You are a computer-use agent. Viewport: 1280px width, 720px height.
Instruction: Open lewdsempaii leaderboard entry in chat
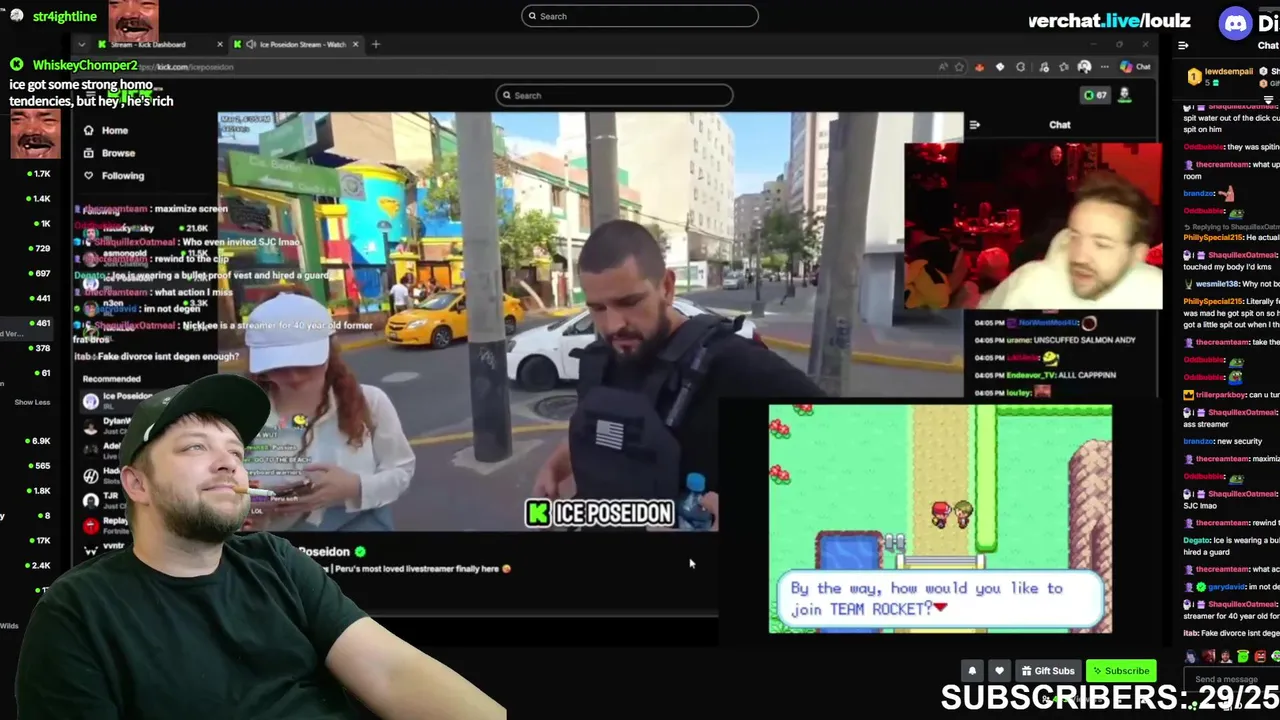point(1218,76)
